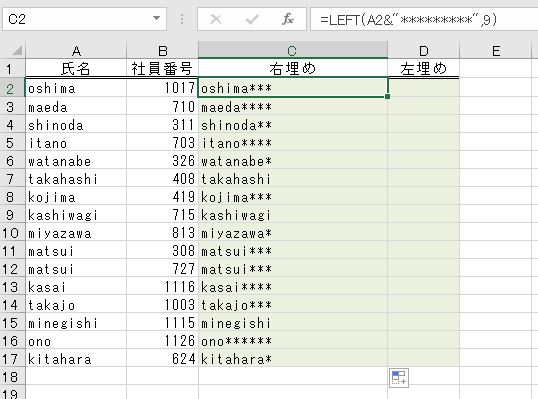This screenshot has width=538, height=399.
Task: Select column A header
Action: click(x=76, y=50)
